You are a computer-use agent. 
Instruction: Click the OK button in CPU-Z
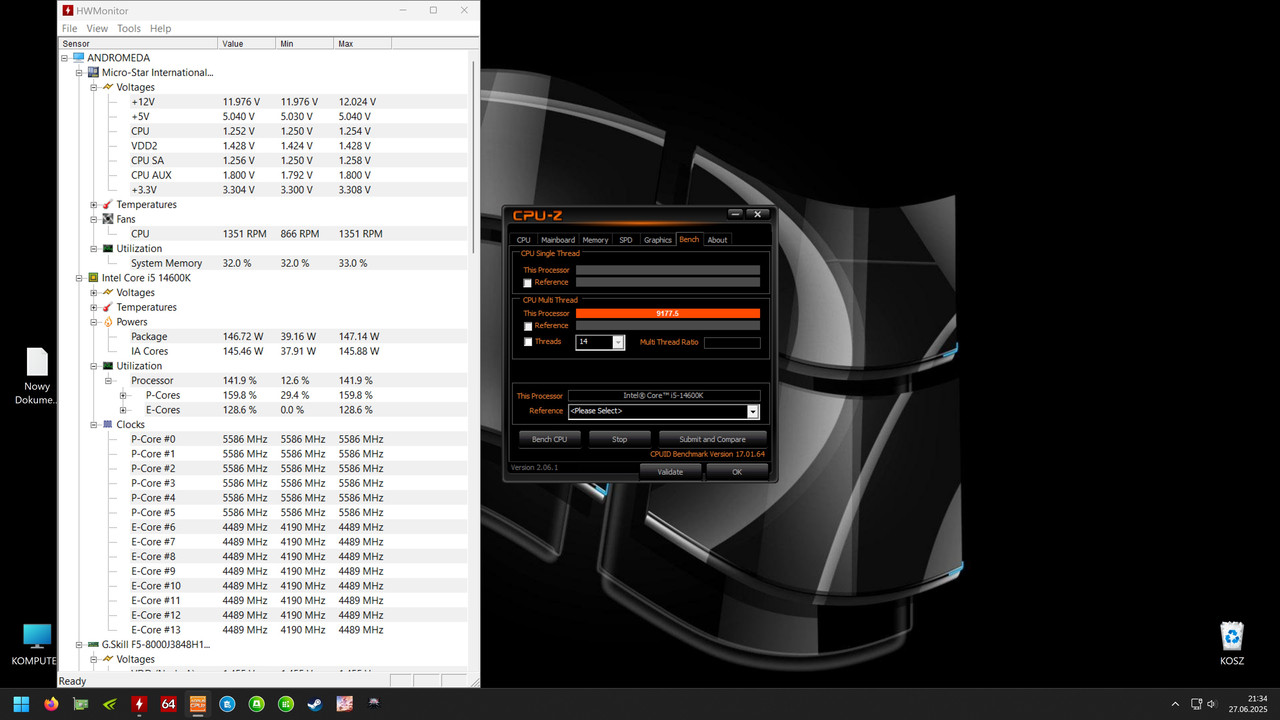pyautogui.click(x=737, y=472)
